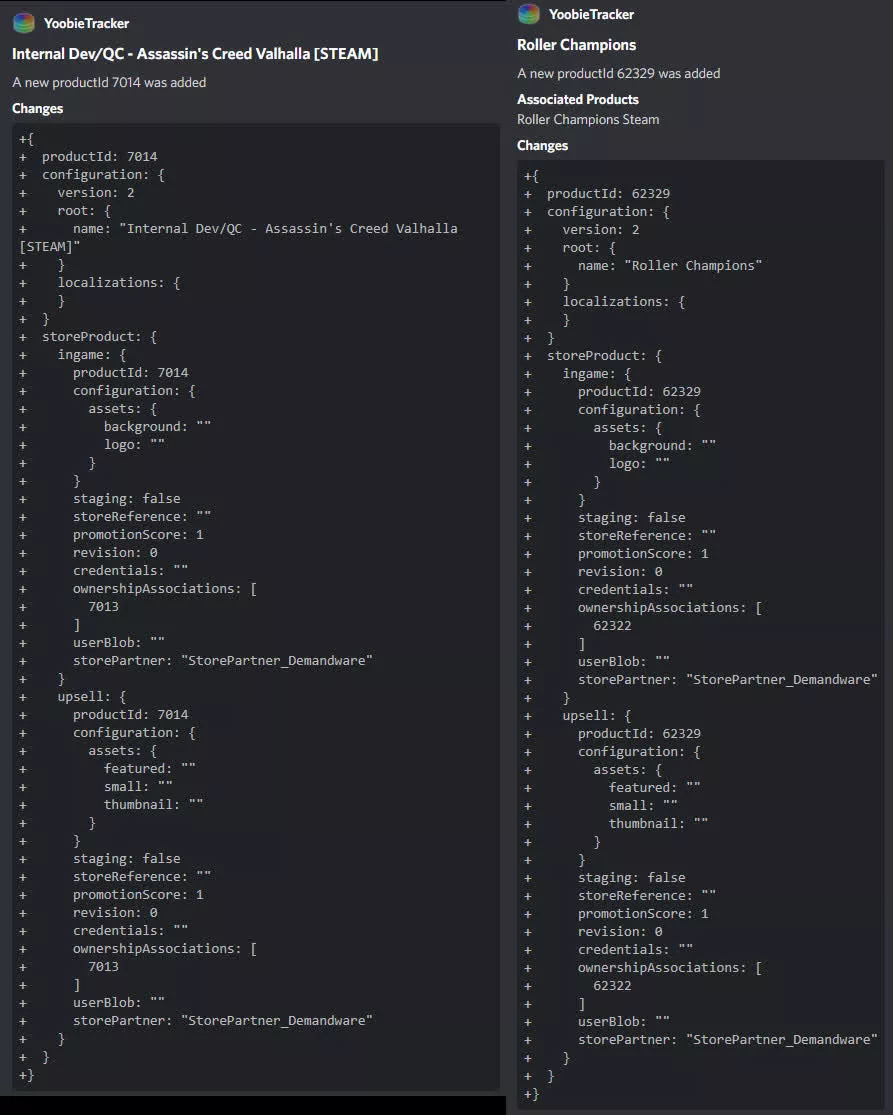Click "version: 2" in Roller Champions code block
The height and width of the screenshot is (1115, 893).
click(x=601, y=230)
